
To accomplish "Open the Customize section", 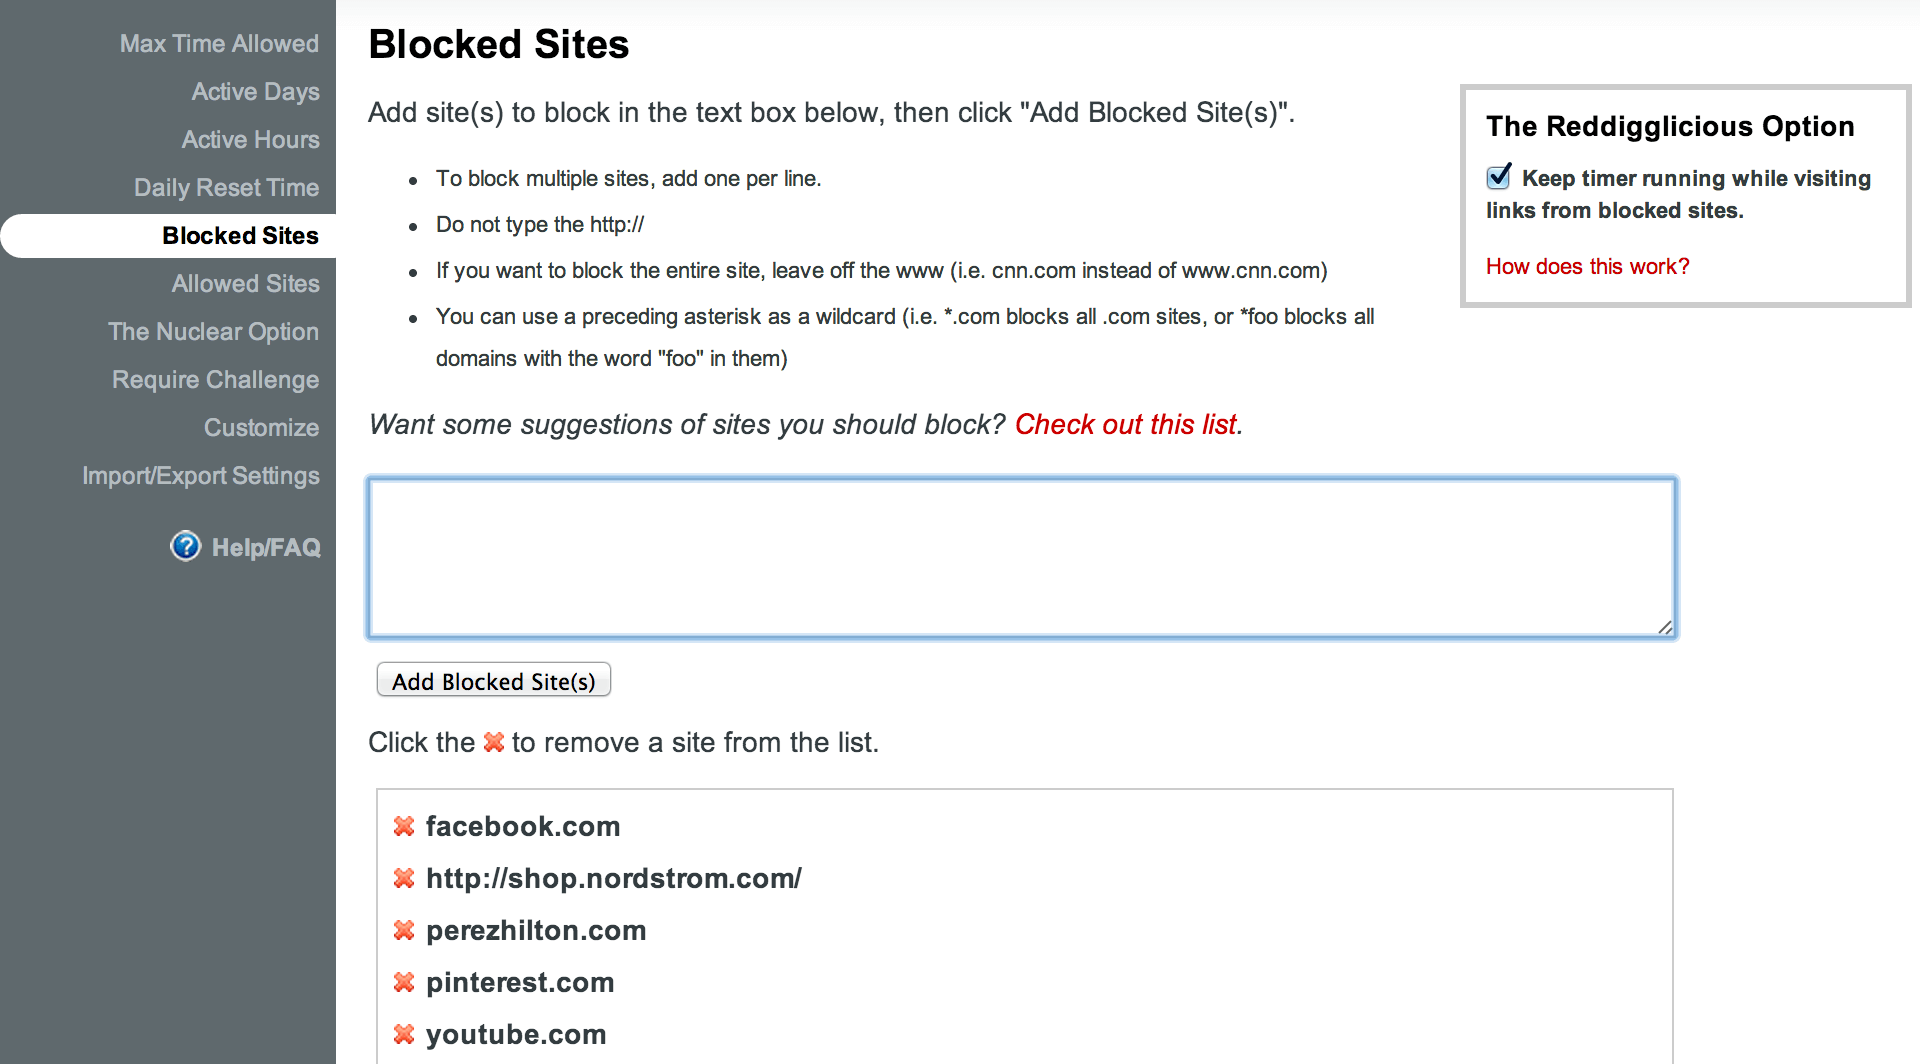I will tap(261, 428).
